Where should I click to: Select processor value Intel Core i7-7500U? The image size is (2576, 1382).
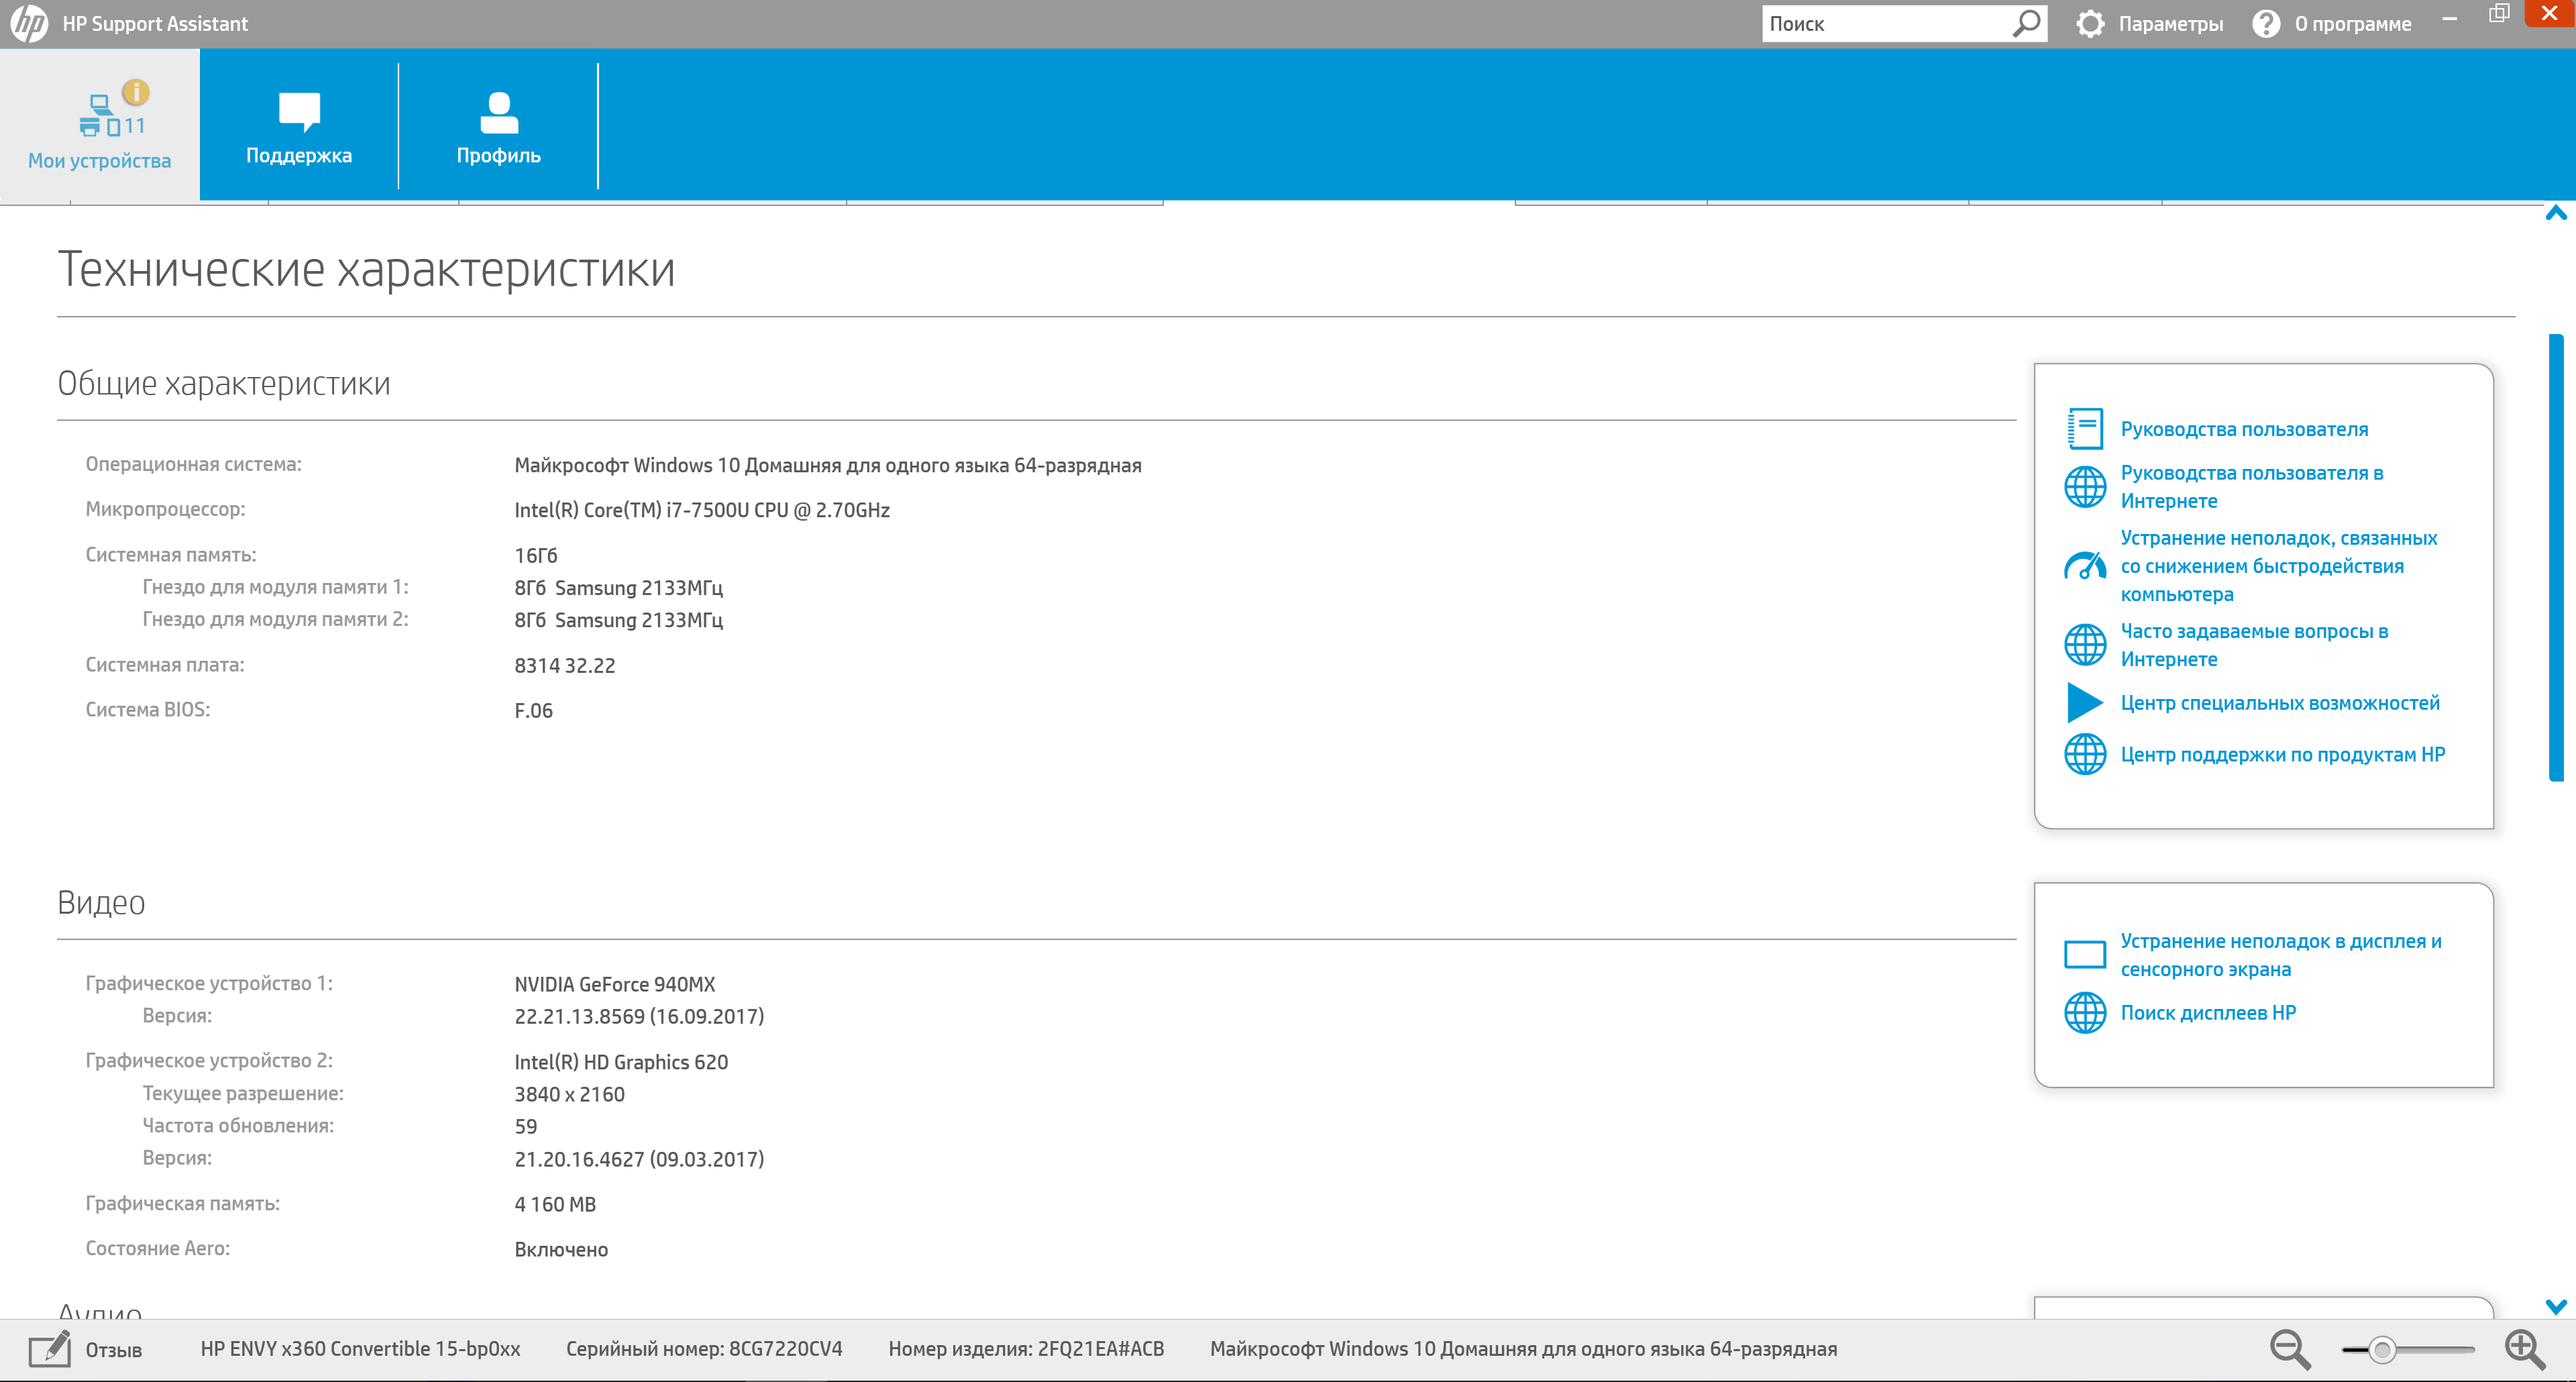point(702,510)
